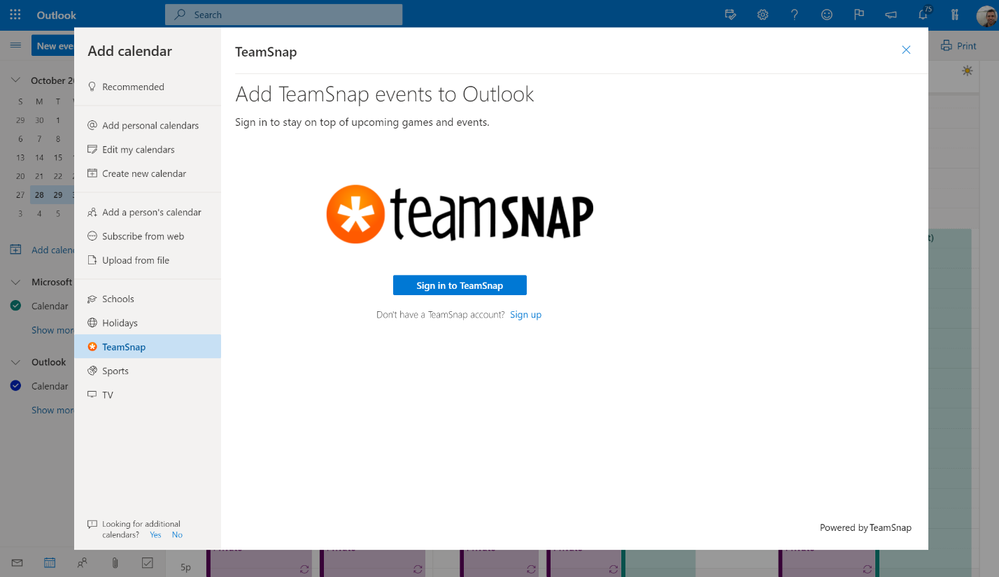Collapse the October month mini calendar
The height and width of the screenshot is (577, 999).
coord(16,80)
